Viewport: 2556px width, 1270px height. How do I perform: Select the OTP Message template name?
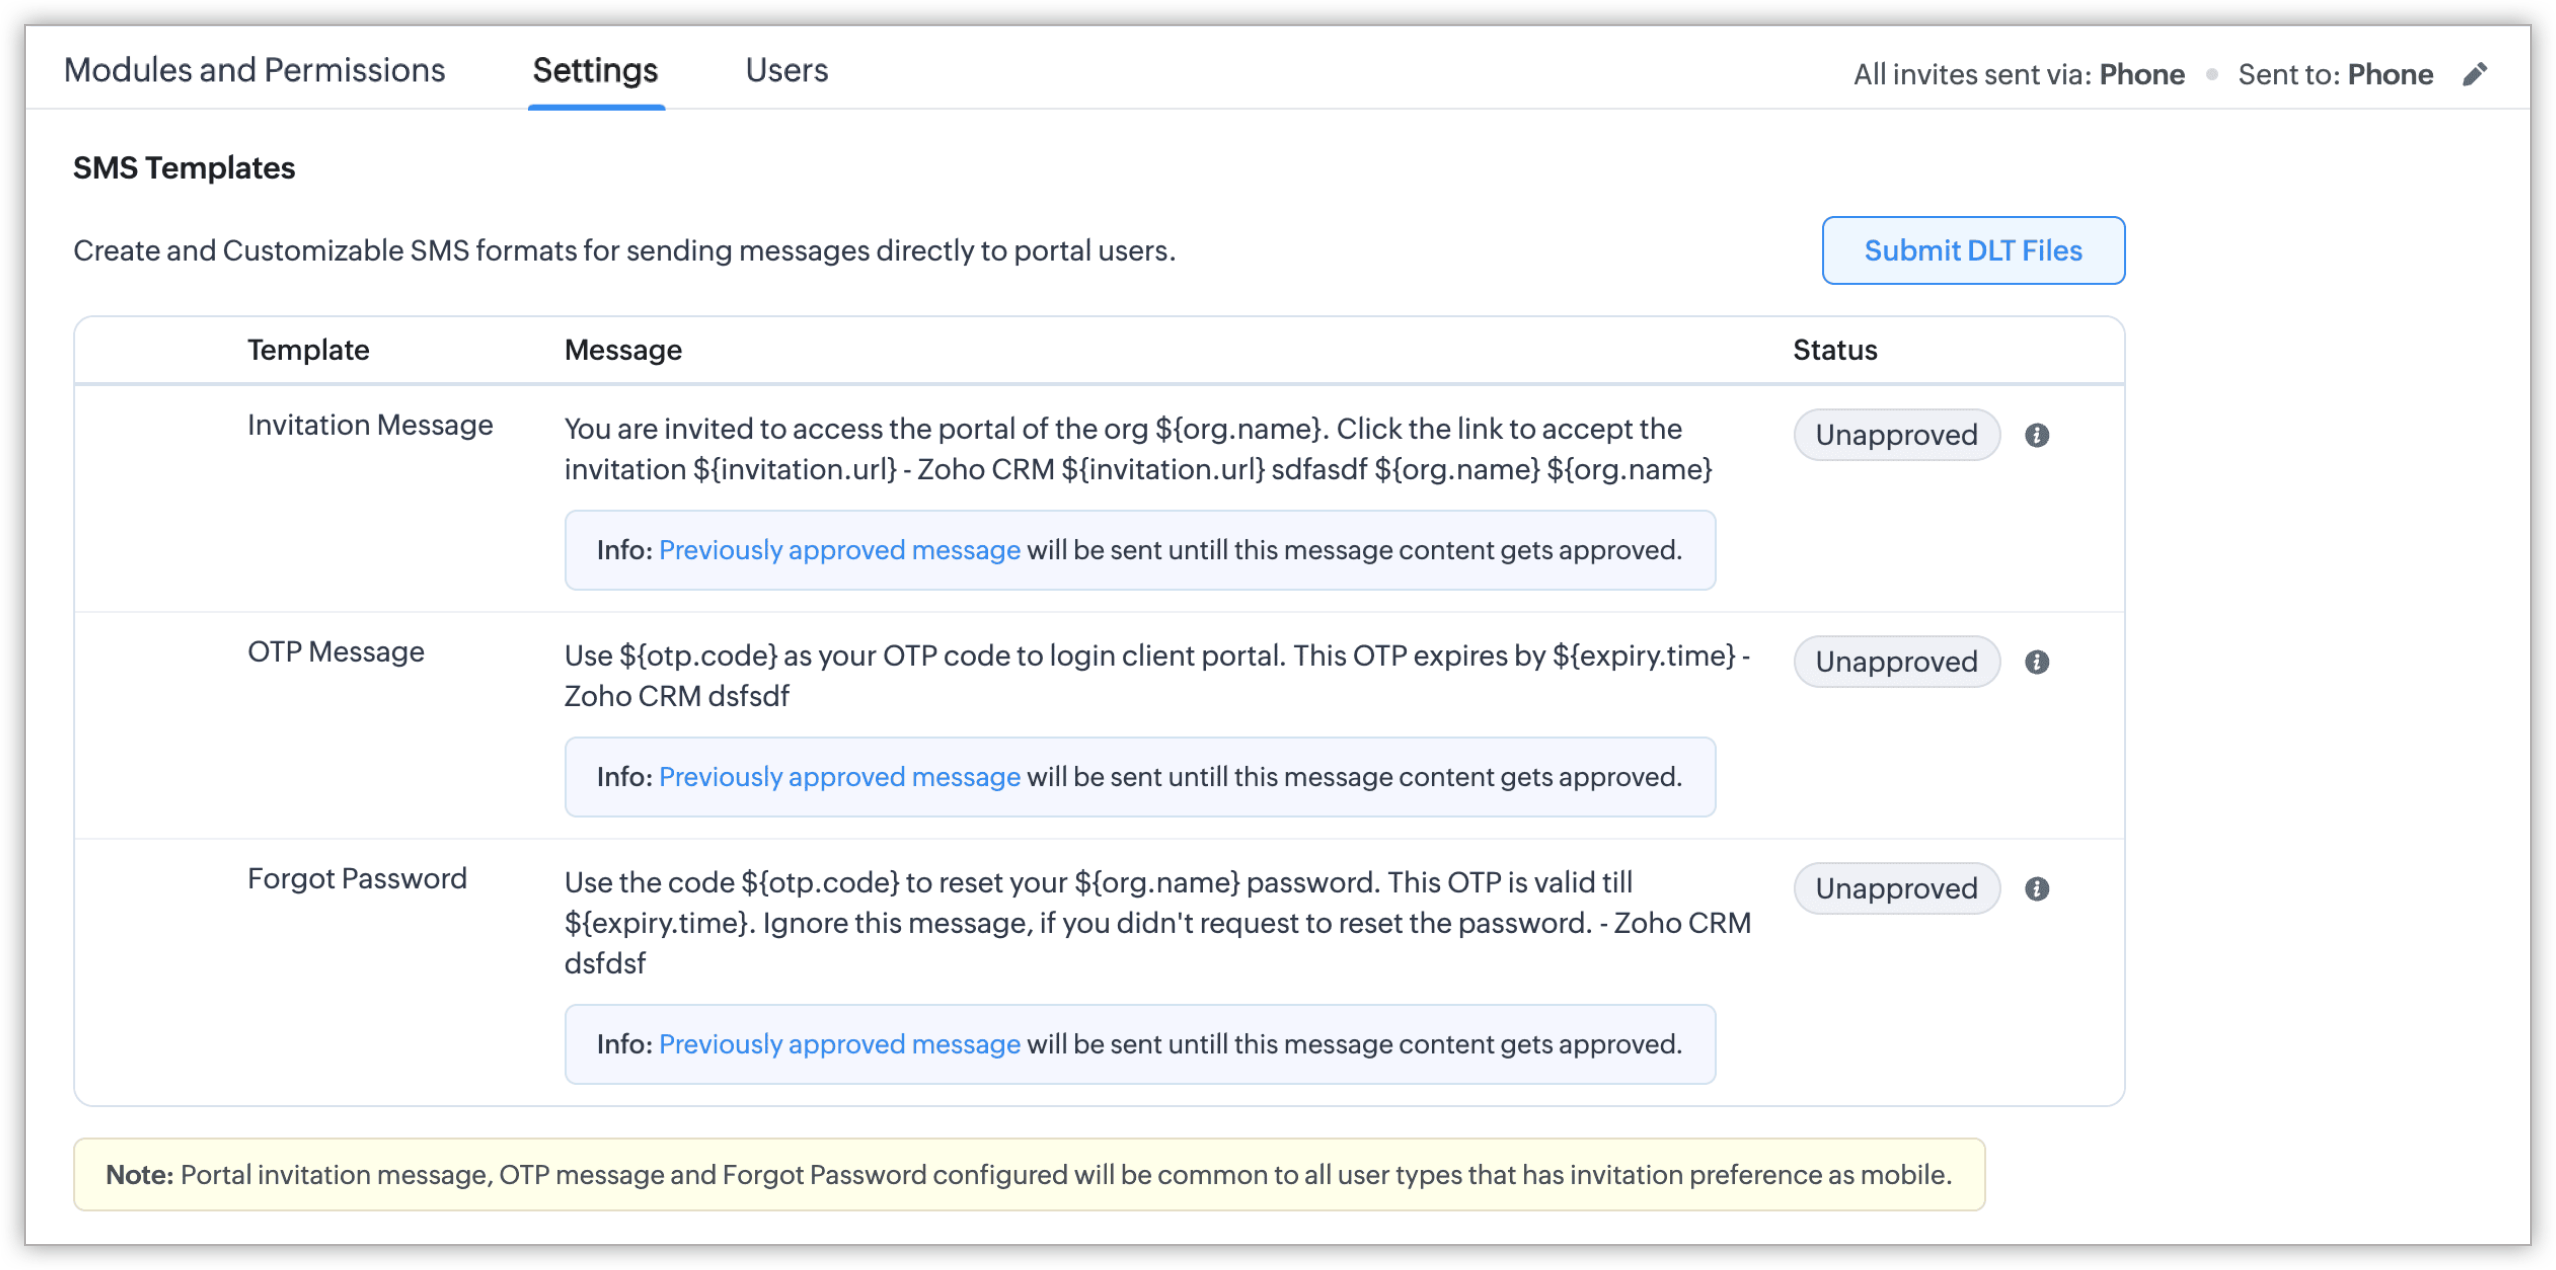click(x=336, y=653)
